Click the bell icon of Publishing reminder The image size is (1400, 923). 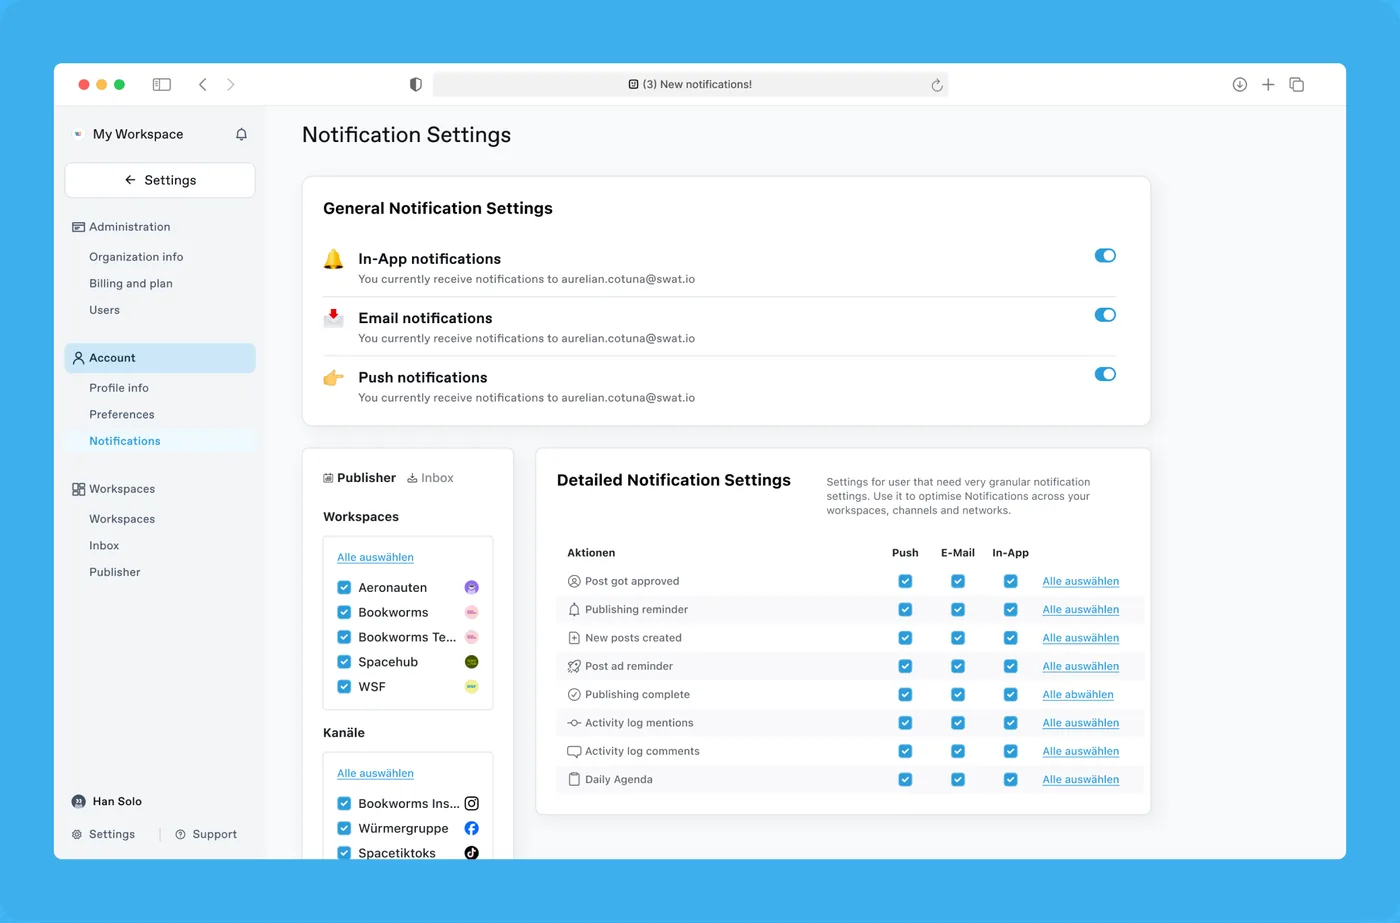click(574, 610)
